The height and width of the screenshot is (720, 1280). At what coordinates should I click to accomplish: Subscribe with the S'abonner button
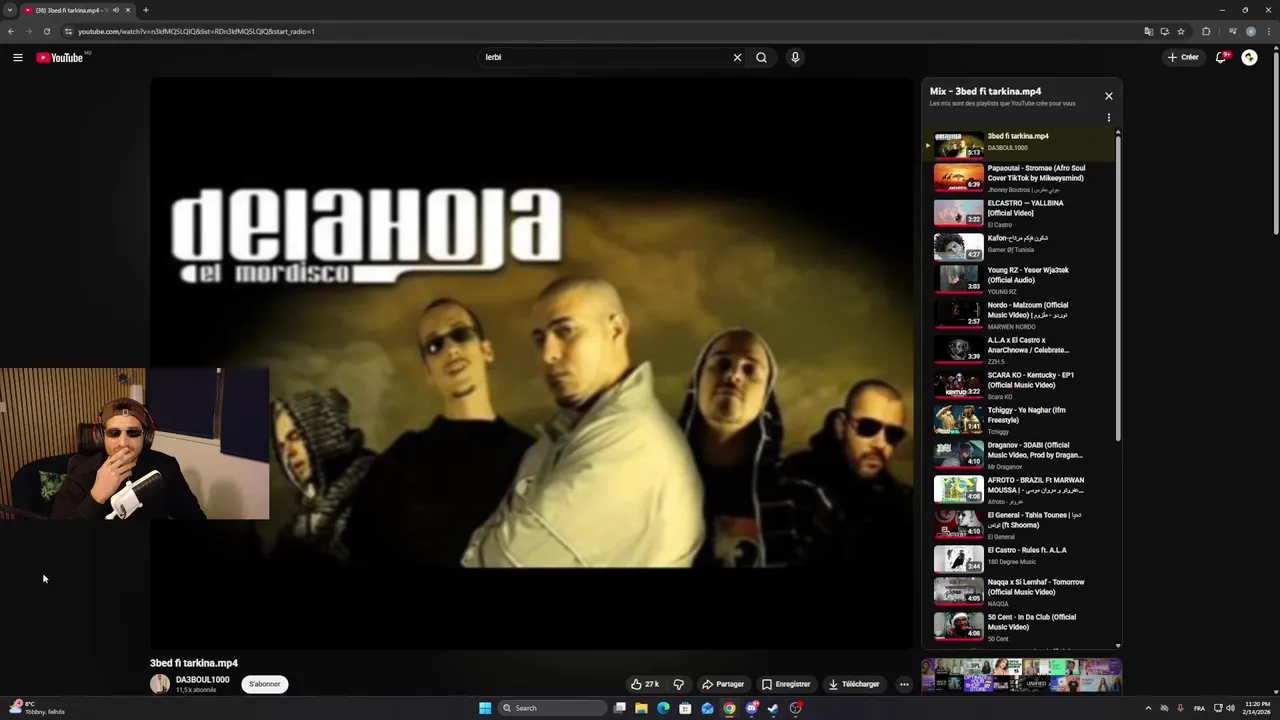(265, 684)
